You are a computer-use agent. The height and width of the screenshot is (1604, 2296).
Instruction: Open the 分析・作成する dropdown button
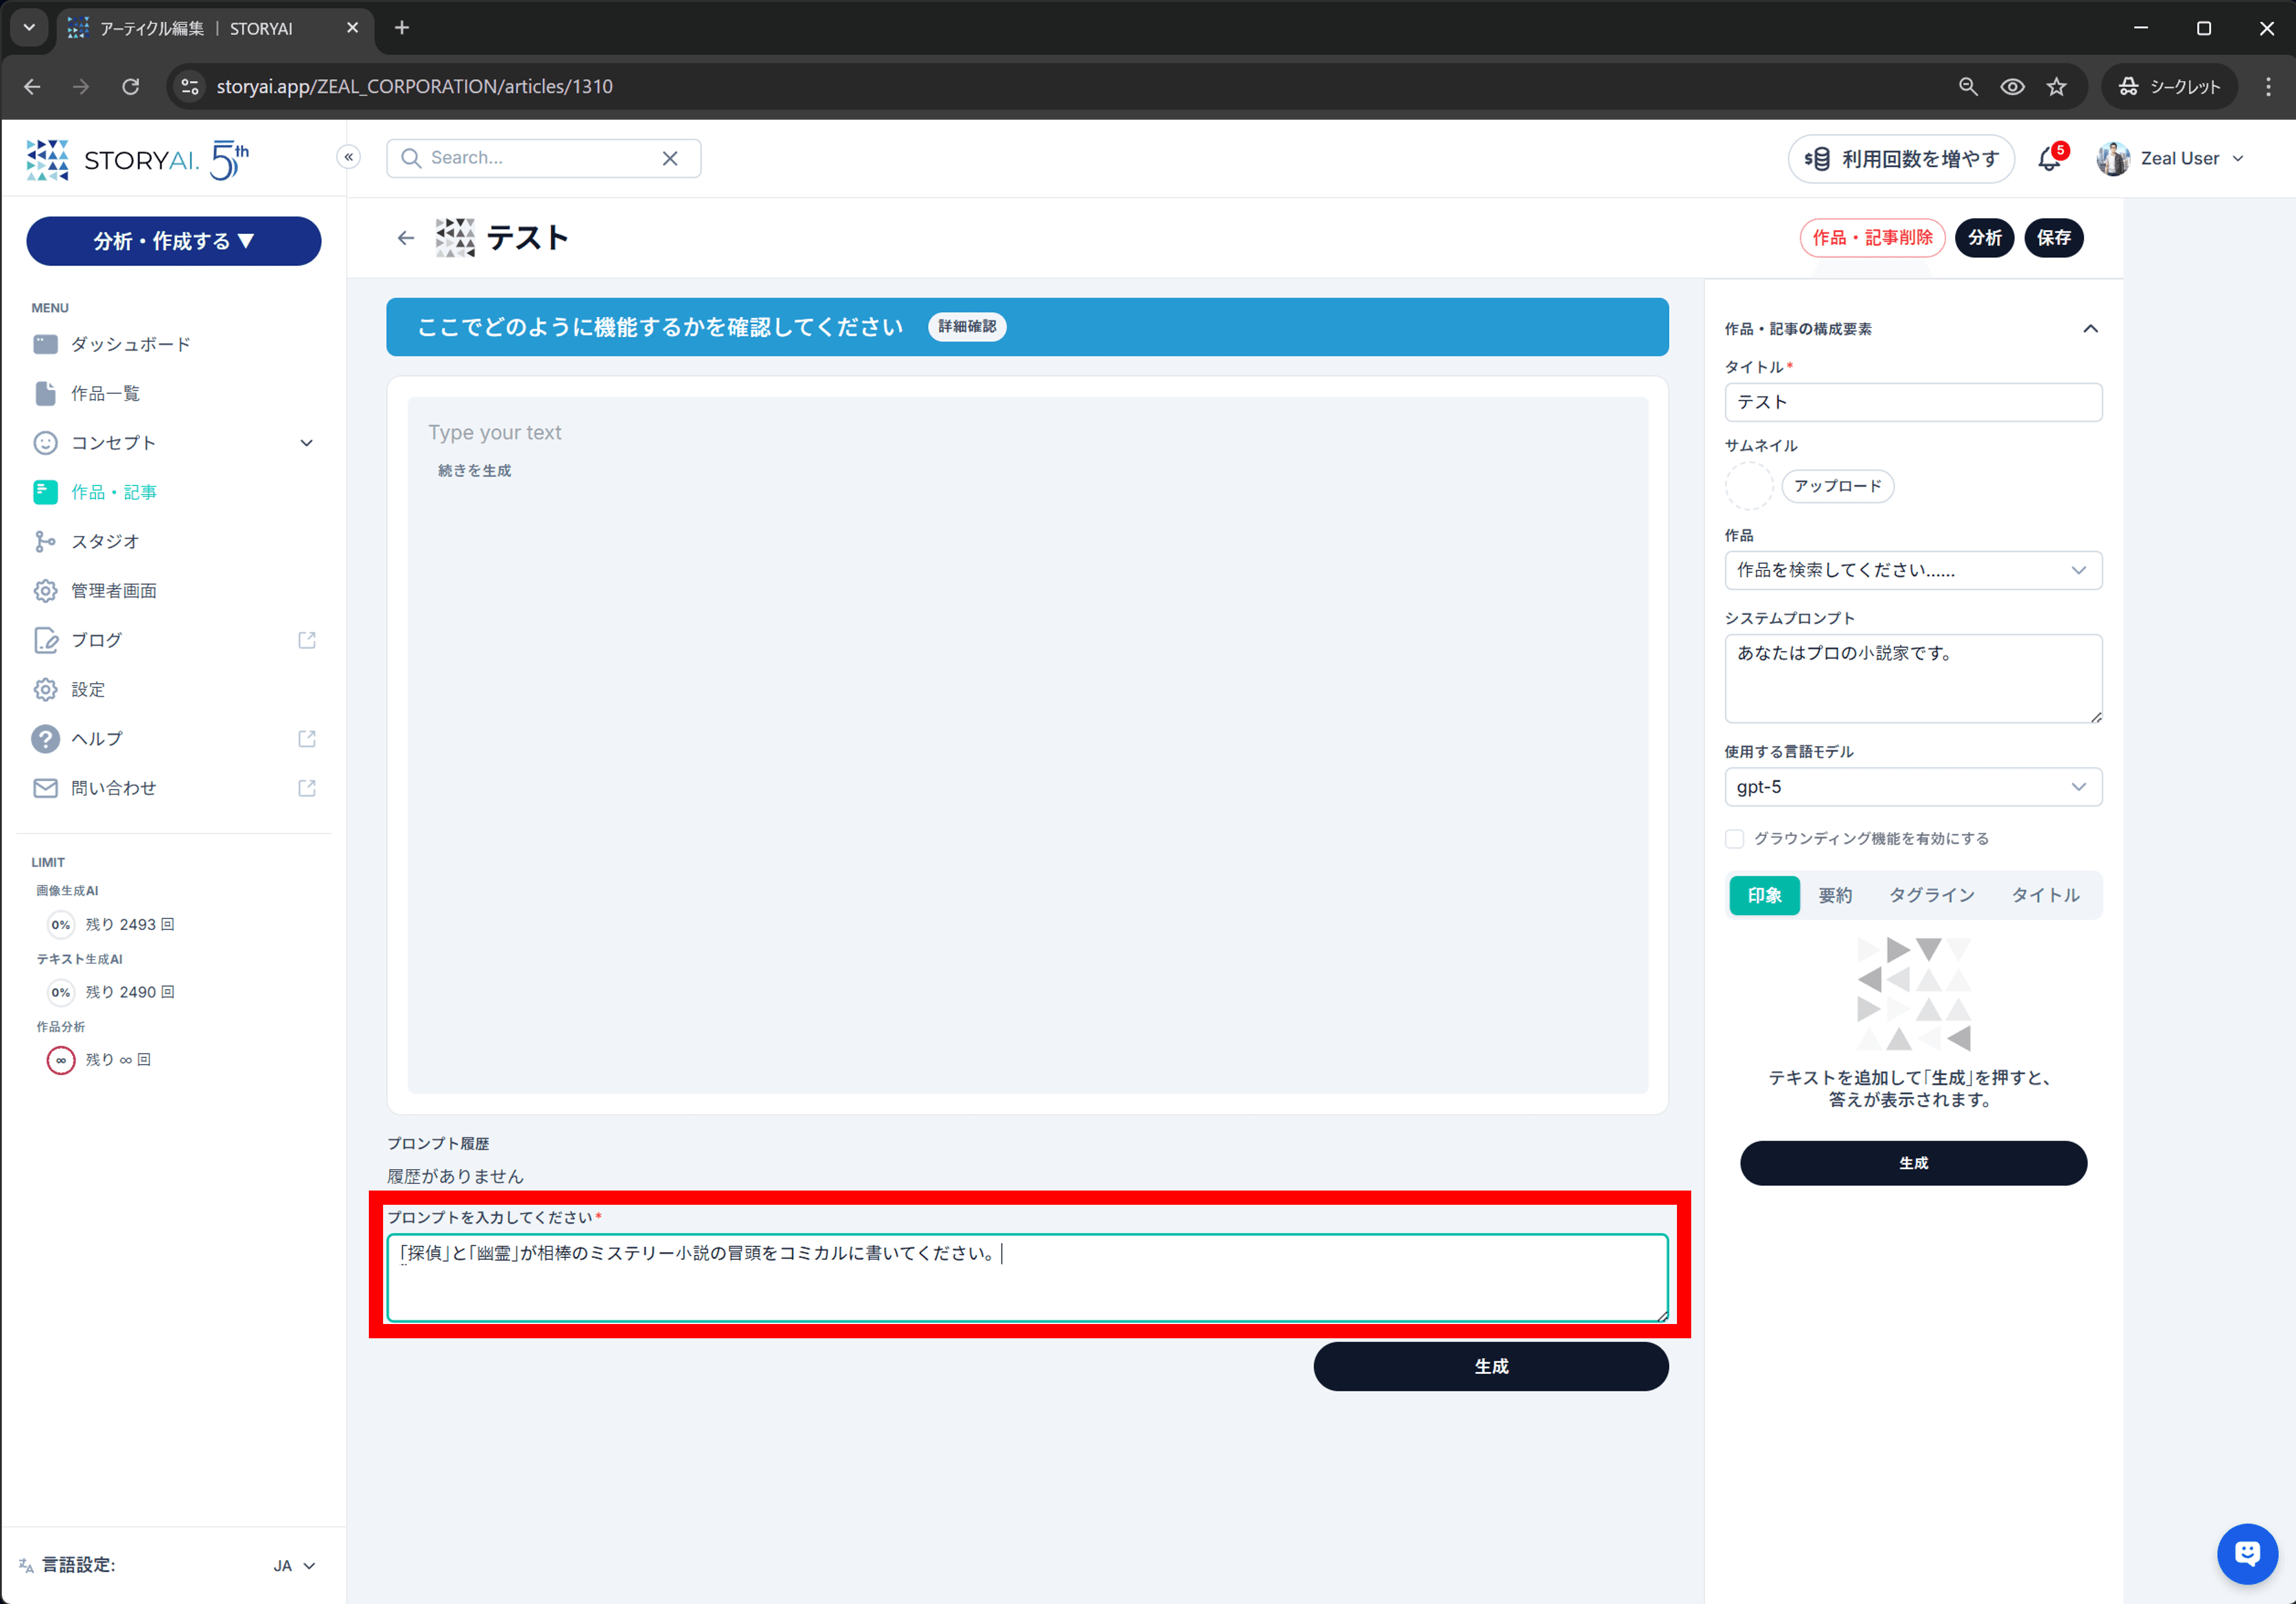click(x=173, y=241)
